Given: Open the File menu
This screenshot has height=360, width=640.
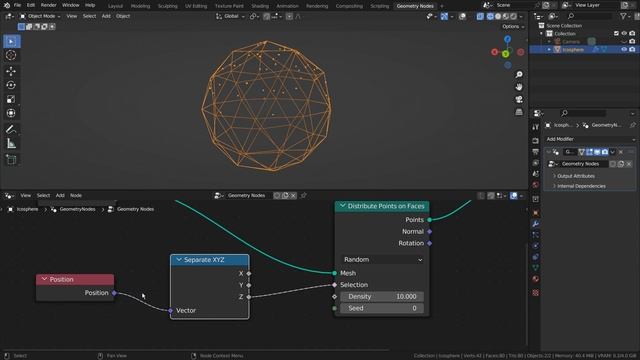Looking at the screenshot, I should tap(17, 5).
